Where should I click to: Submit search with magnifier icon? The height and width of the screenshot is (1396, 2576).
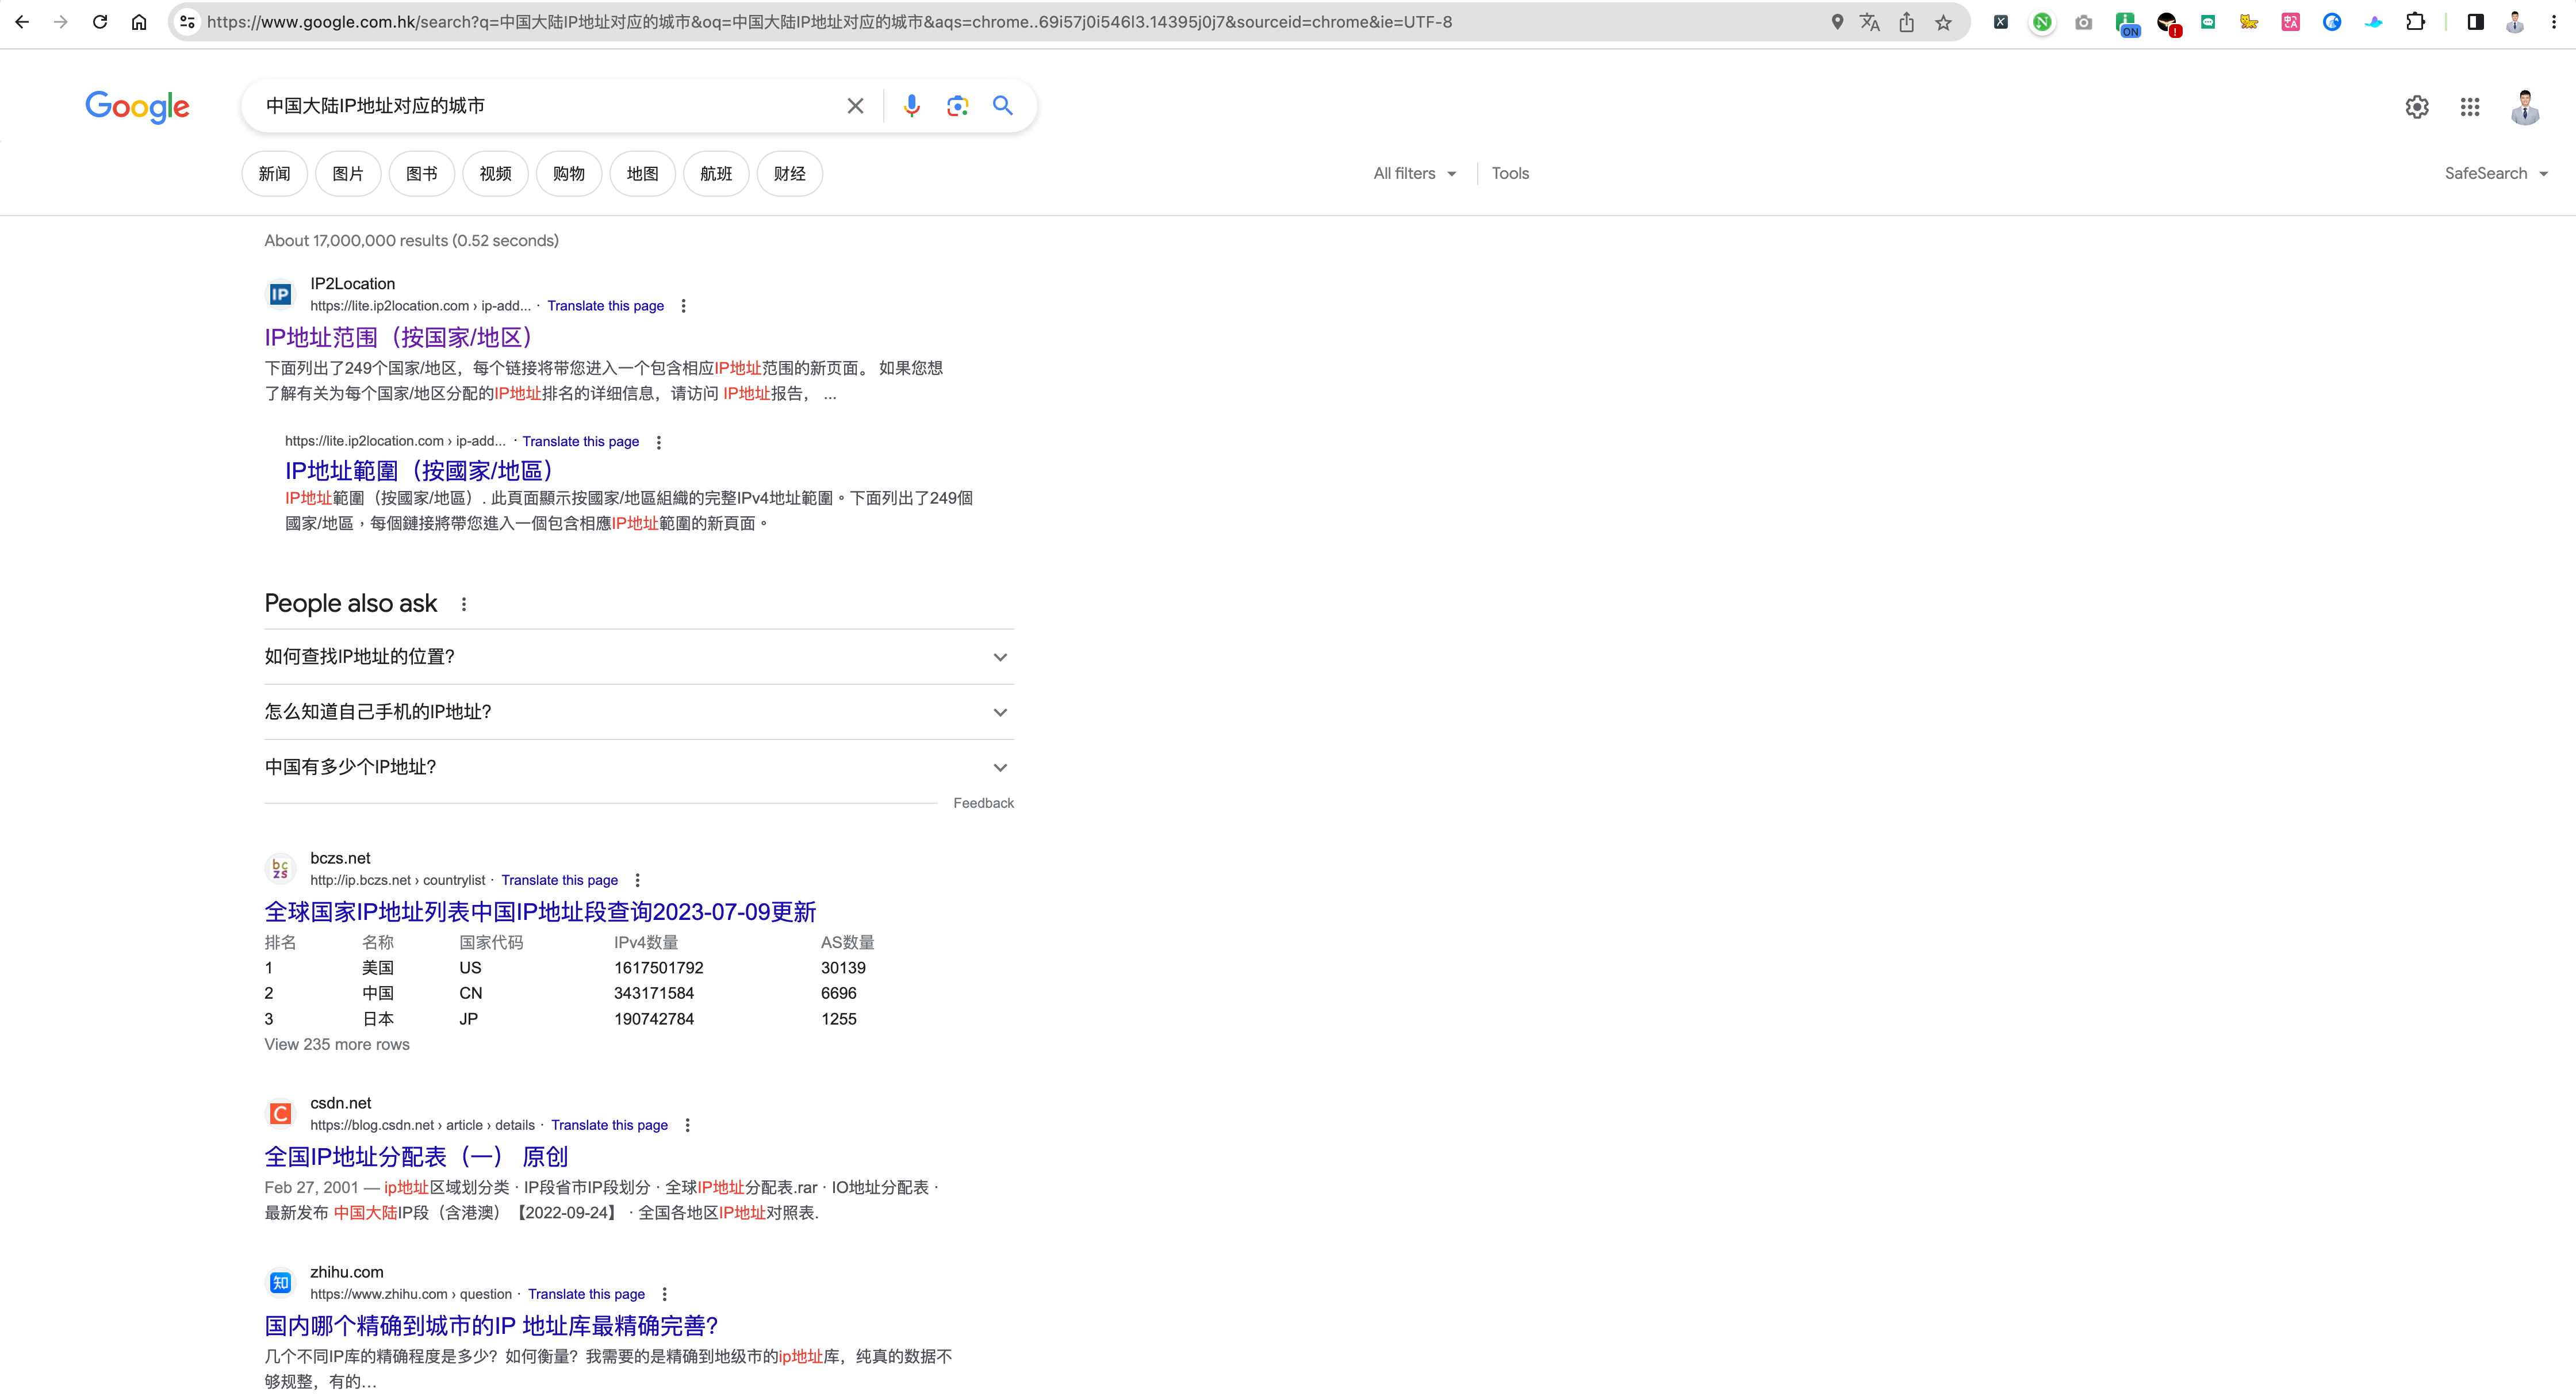tap(1003, 106)
